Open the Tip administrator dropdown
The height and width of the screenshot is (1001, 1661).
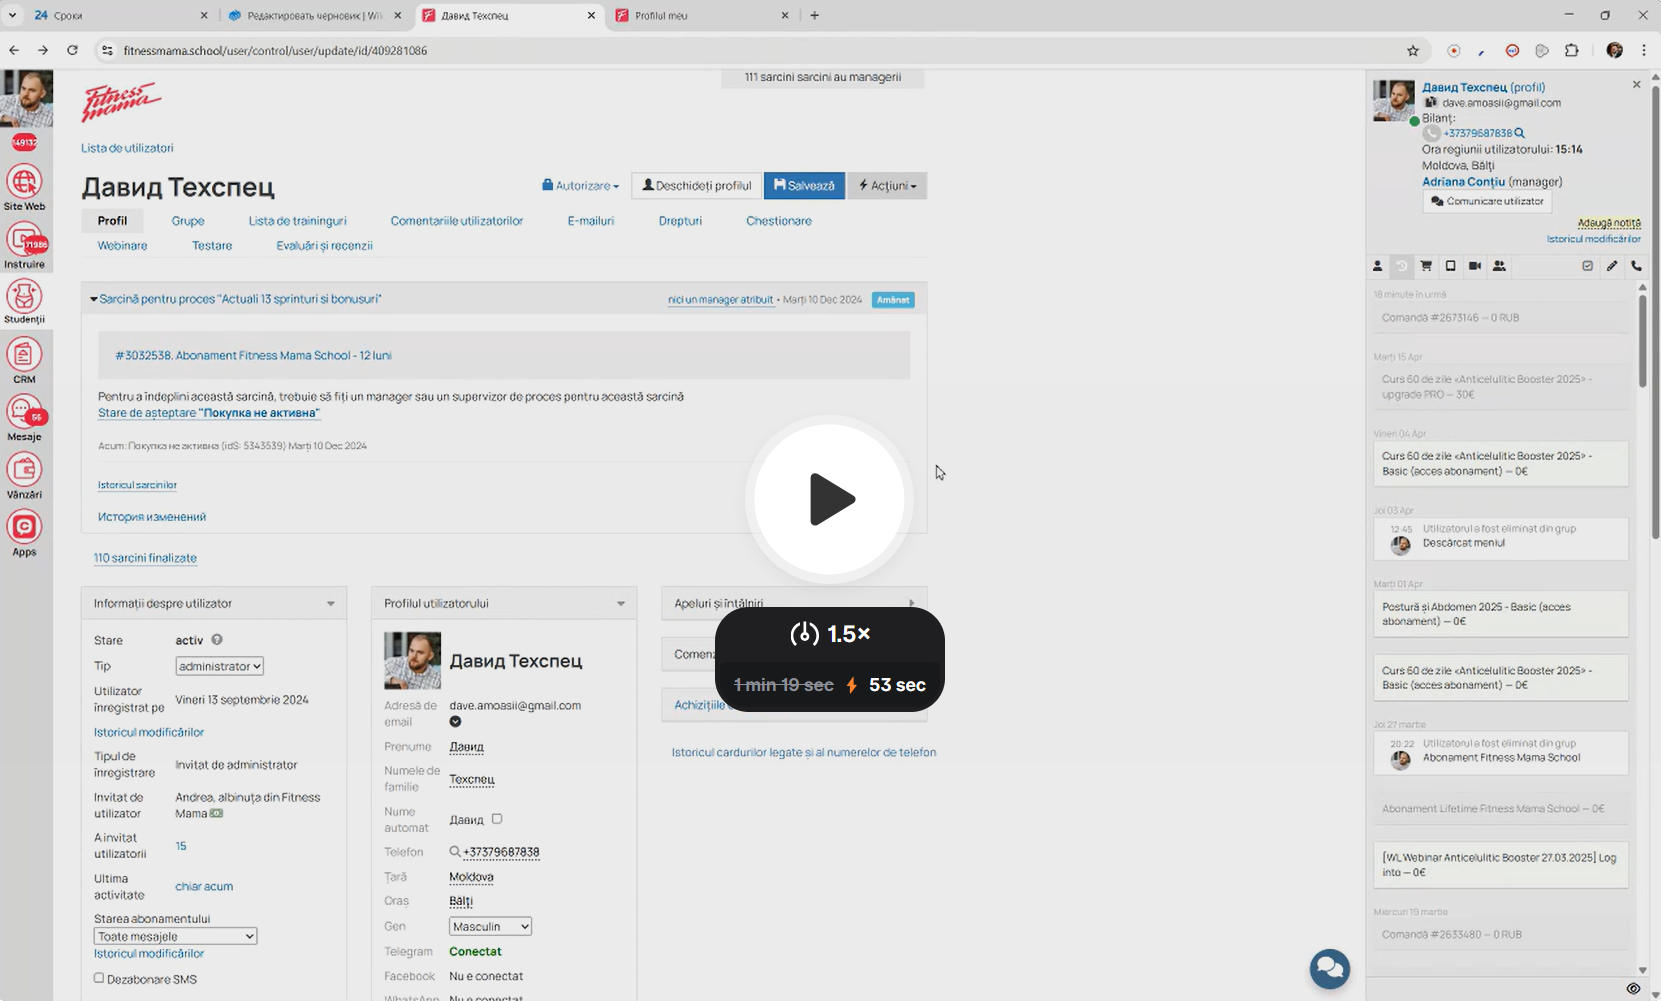(219, 666)
